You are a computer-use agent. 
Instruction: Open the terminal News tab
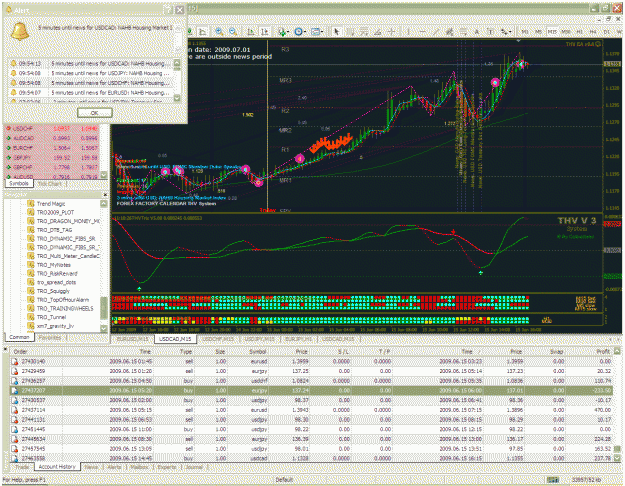pyautogui.click(x=91, y=467)
